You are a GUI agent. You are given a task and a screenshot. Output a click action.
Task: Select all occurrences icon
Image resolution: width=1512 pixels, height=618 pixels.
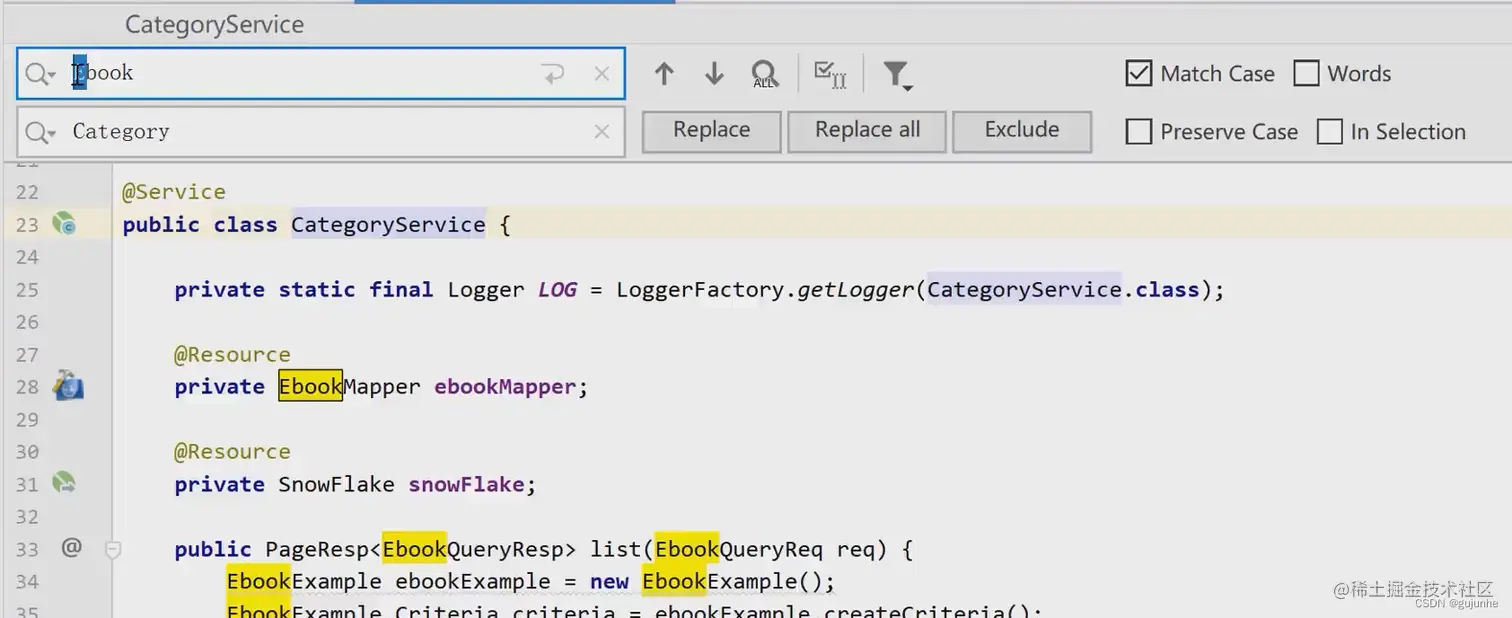pos(830,74)
